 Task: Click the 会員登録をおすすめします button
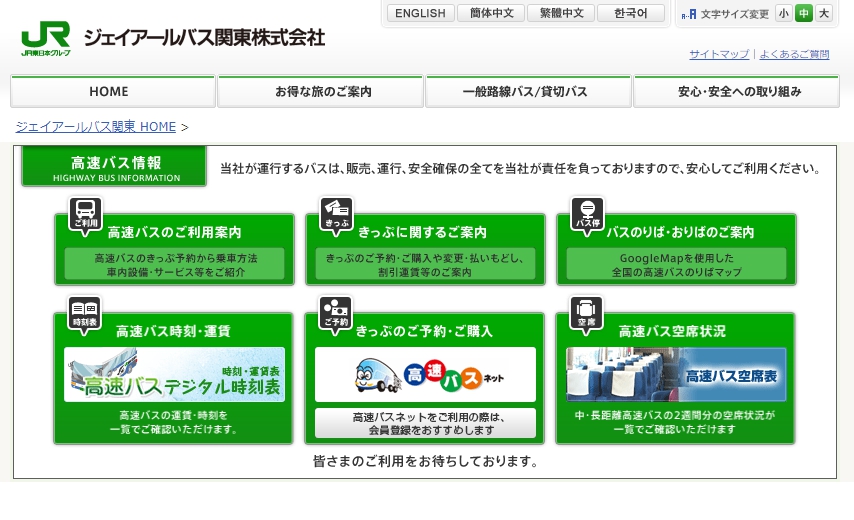pos(425,423)
